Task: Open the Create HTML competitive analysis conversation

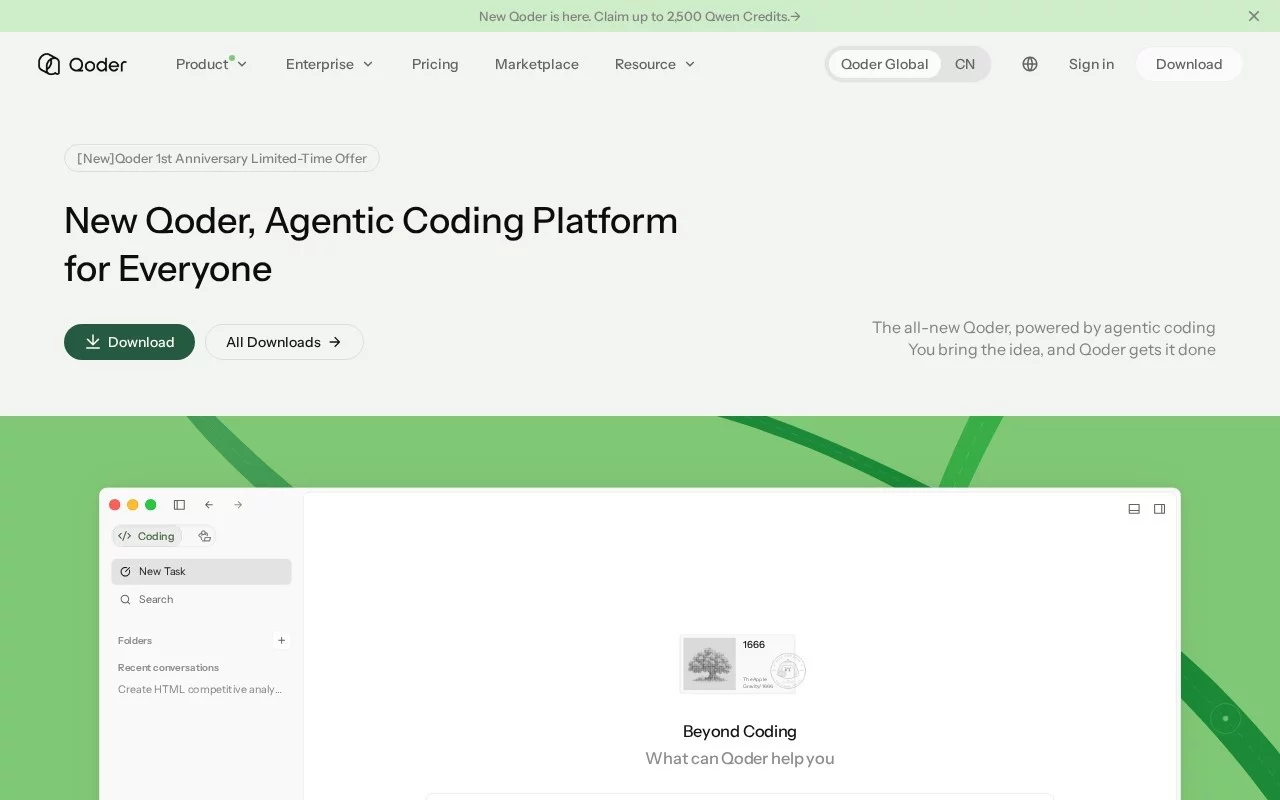Action: tap(200, 689)
